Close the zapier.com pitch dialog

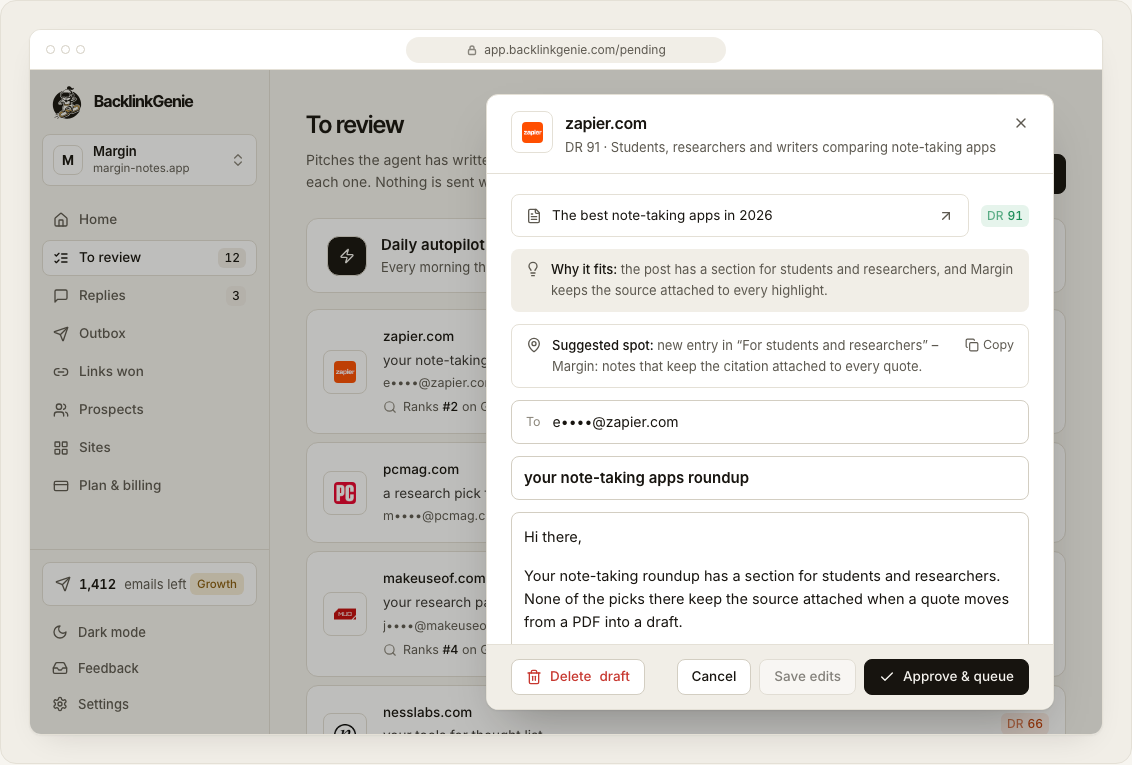tap(1020, 123)
